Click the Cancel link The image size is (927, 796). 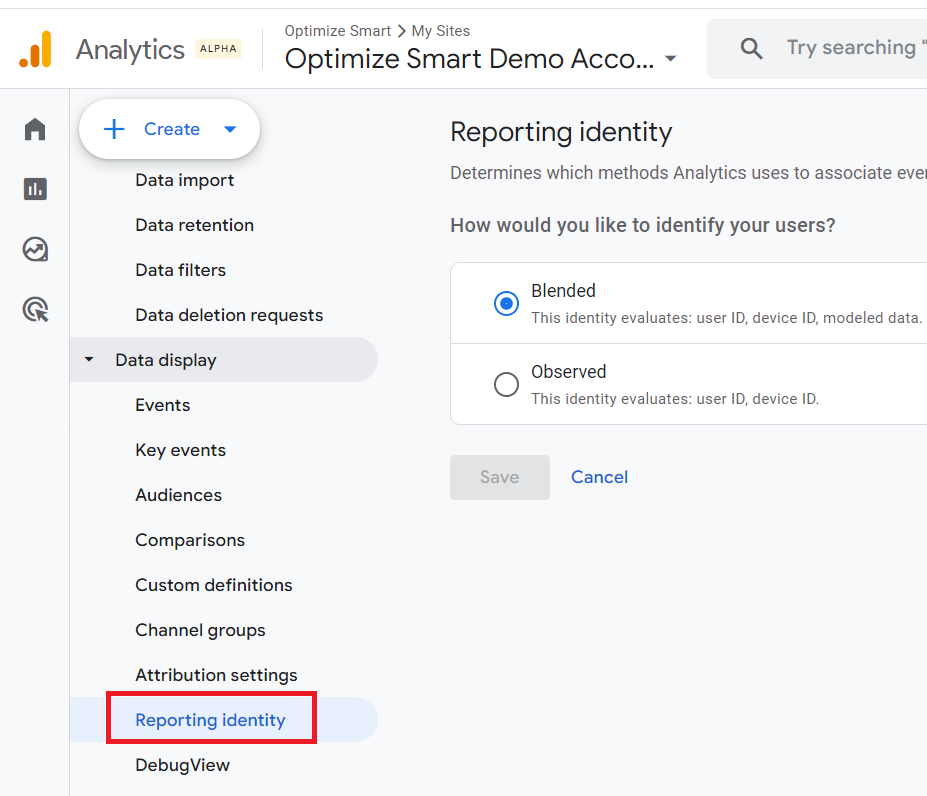coord(599,477)
